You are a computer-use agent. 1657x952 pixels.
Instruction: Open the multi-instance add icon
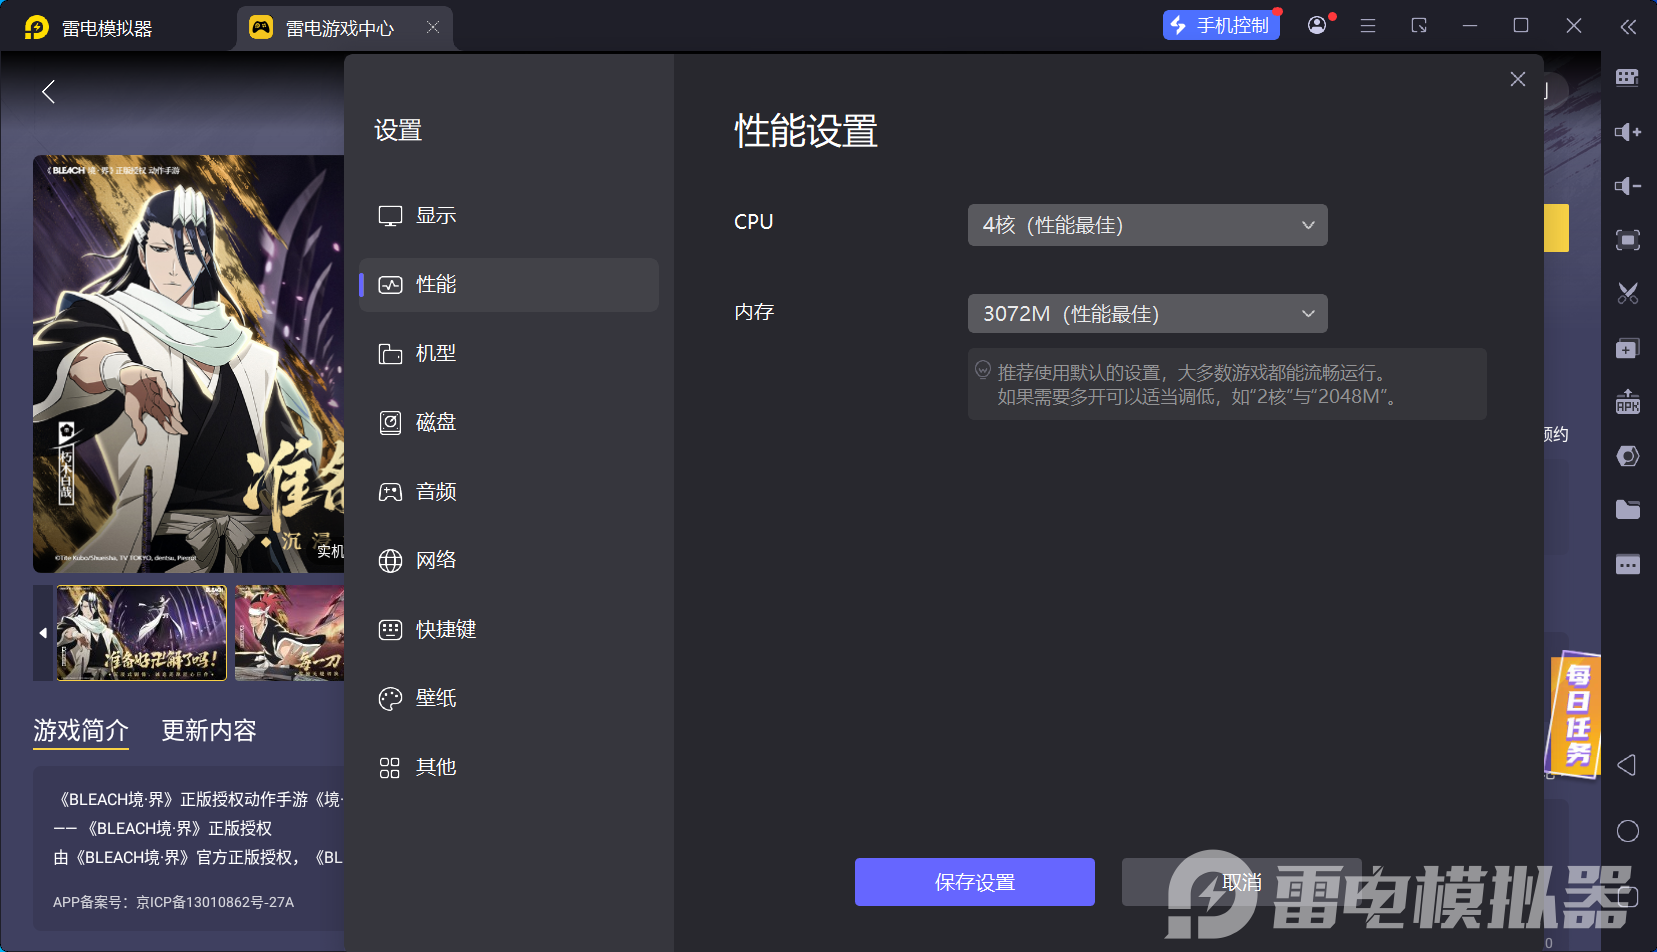click(1627, 348)
